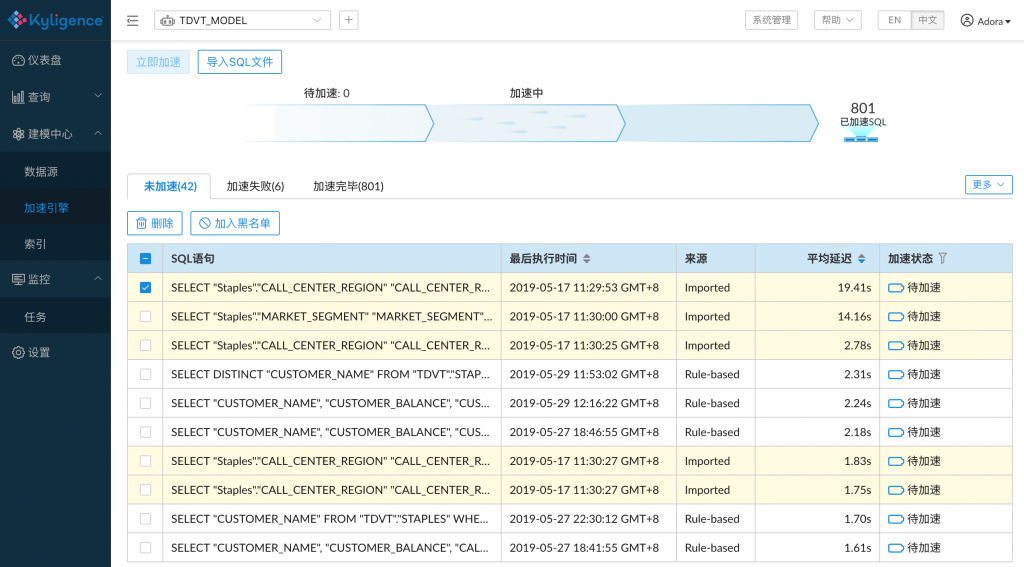This screenshot has width=1024, height=567.
Task: Sort by 平均延迟 column arrows
Action: click(862, 259)
